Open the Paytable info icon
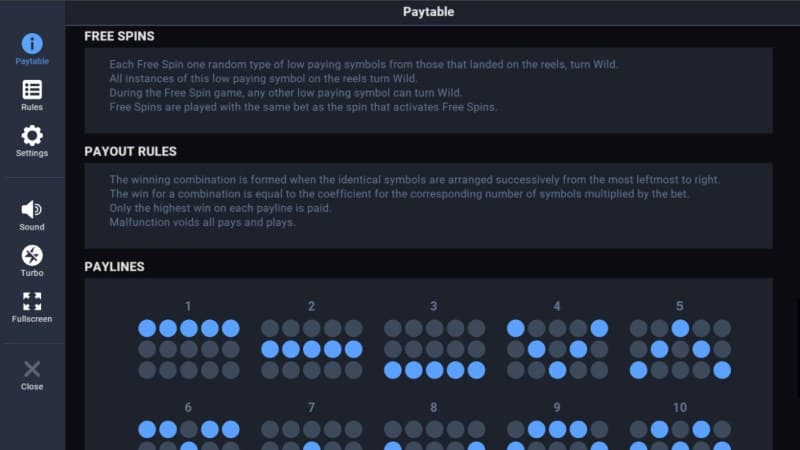Image resolution: width=800 pixels, height=450 pixels. tap(32, 44)
